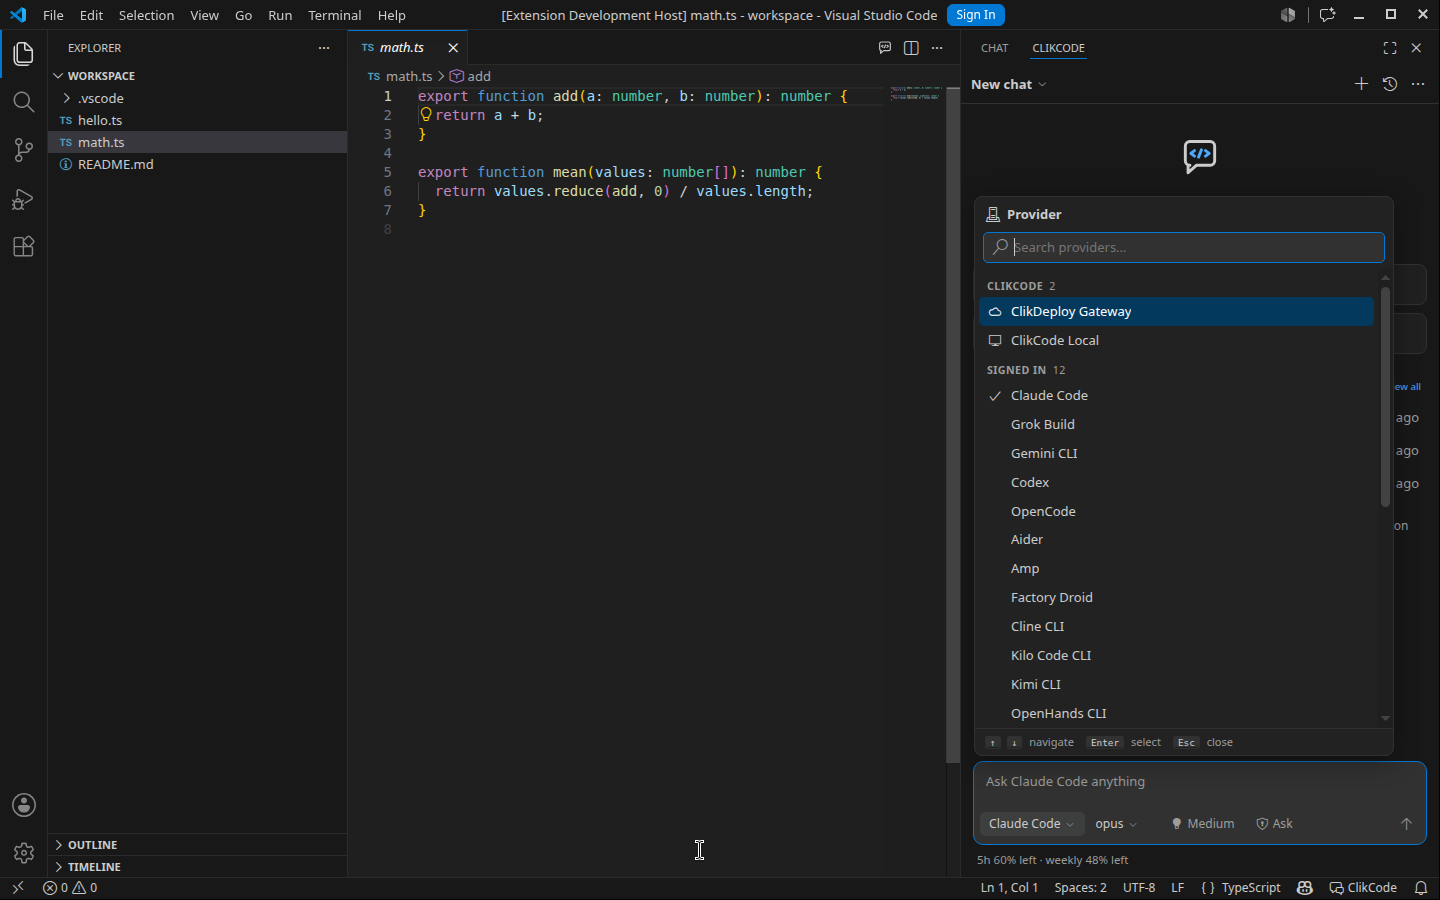Image resolution: width=1440 pixels, height=900 pixels.
Task: Open the Terminal menu
Action: click(334, 15)
